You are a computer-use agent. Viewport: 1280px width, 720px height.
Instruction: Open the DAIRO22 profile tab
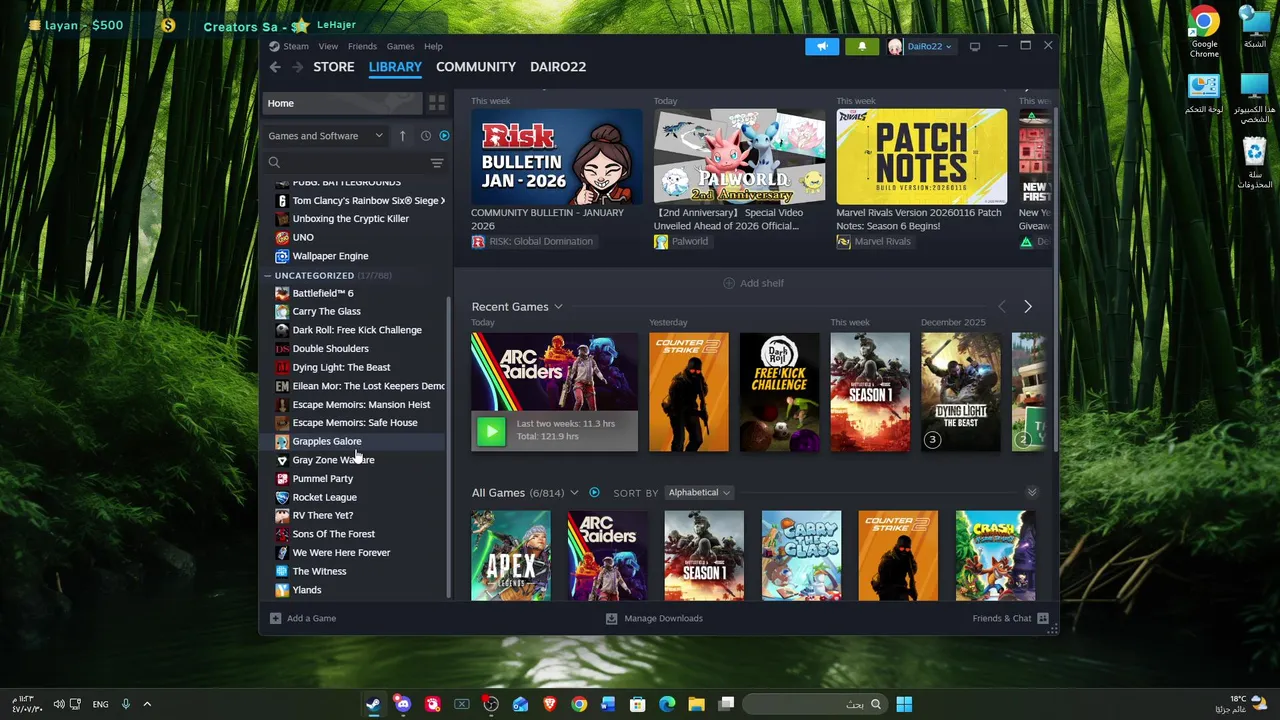(558, 67)
